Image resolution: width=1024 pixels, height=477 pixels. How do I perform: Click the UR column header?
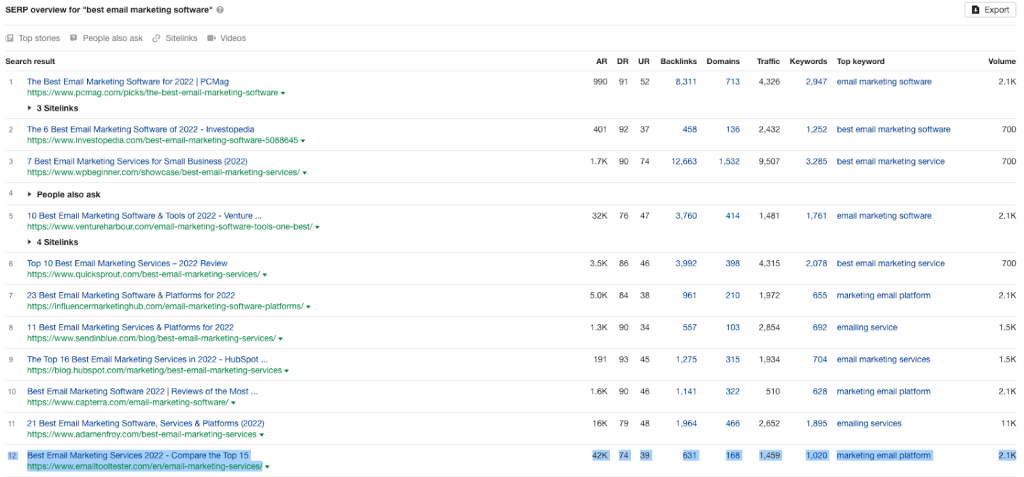(x=644, y=61)
